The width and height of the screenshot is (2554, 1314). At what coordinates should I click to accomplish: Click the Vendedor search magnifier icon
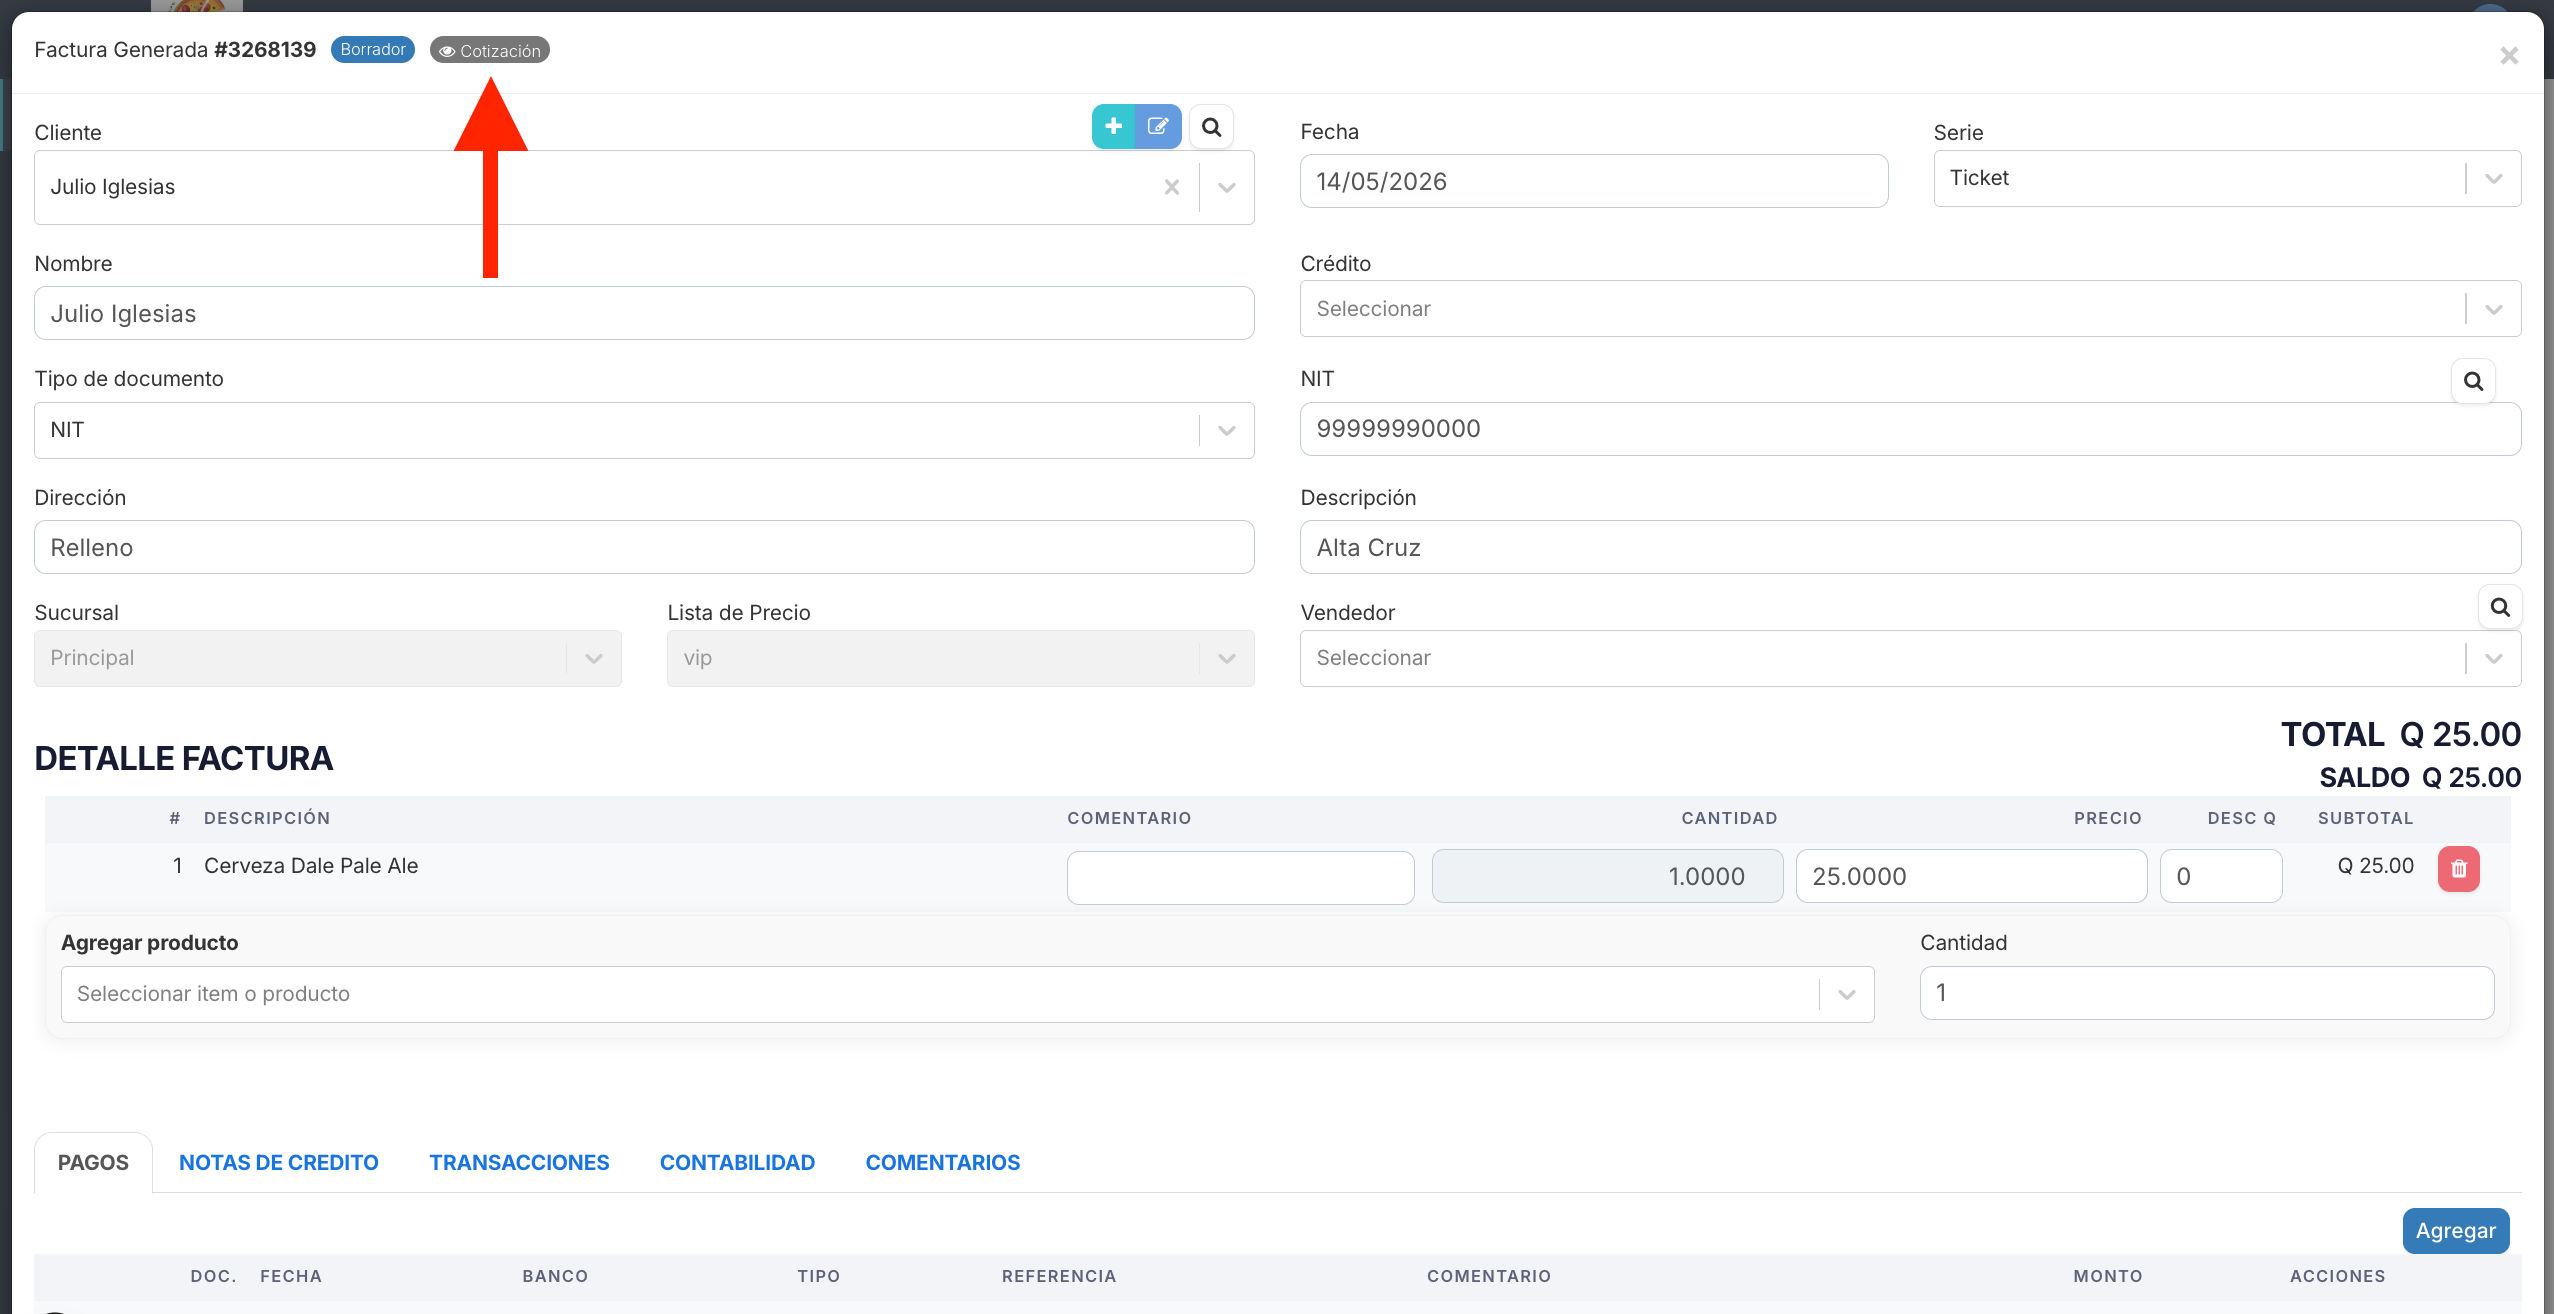click(x=2500, y=607)
